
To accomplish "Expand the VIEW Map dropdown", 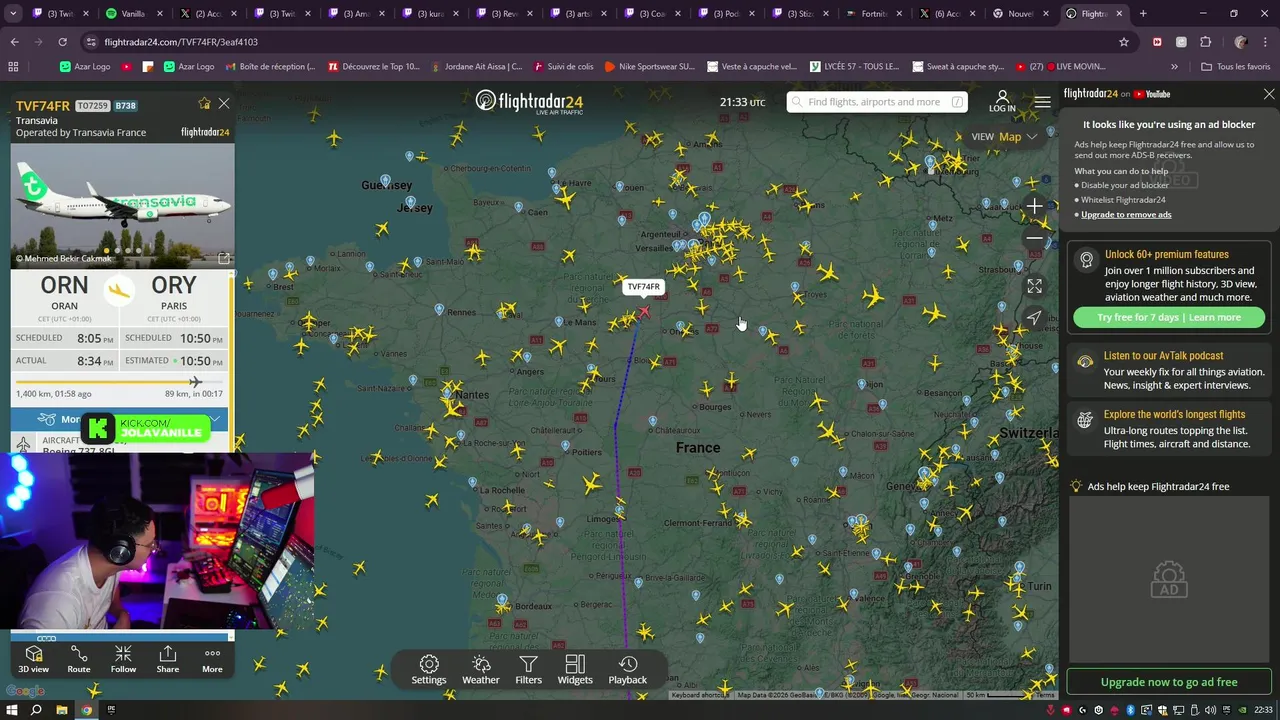I will coord(1005,137).
